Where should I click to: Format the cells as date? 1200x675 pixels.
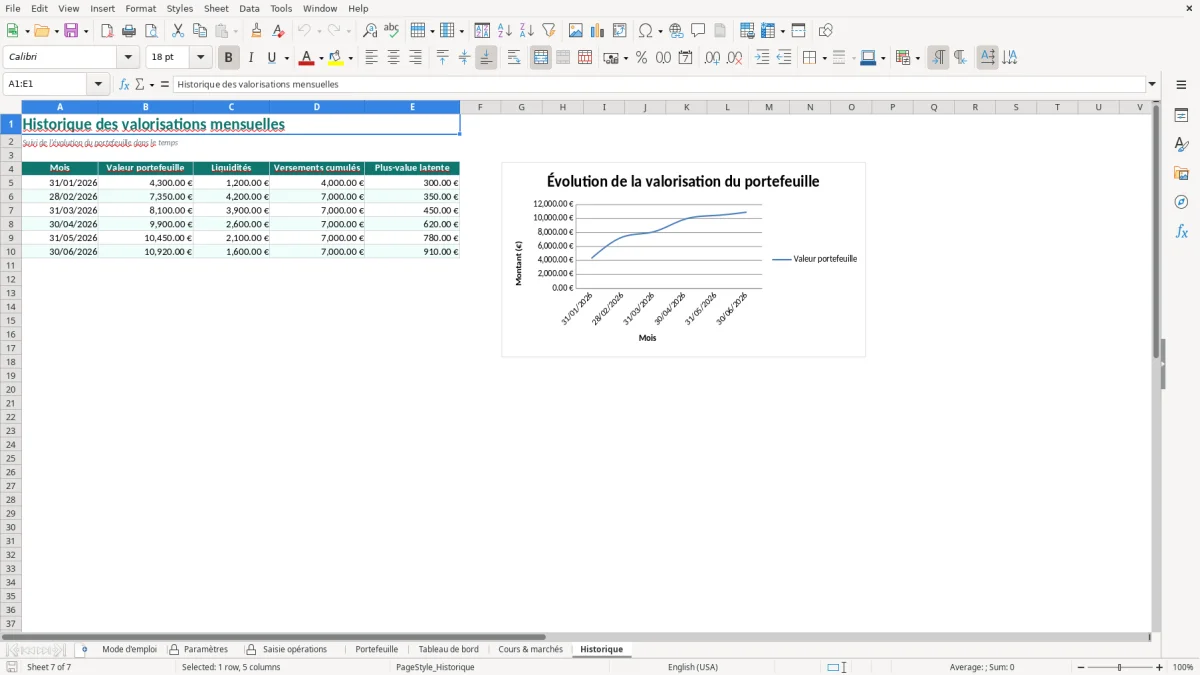tap(686, 58)
